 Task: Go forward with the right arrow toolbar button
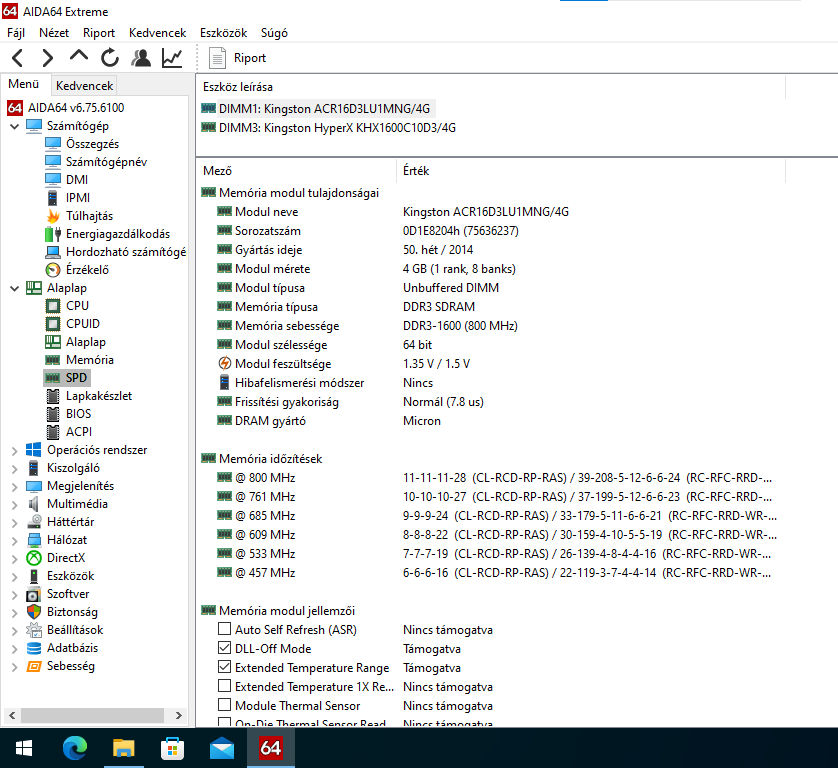pyautogui.click(x=48, y=58)
